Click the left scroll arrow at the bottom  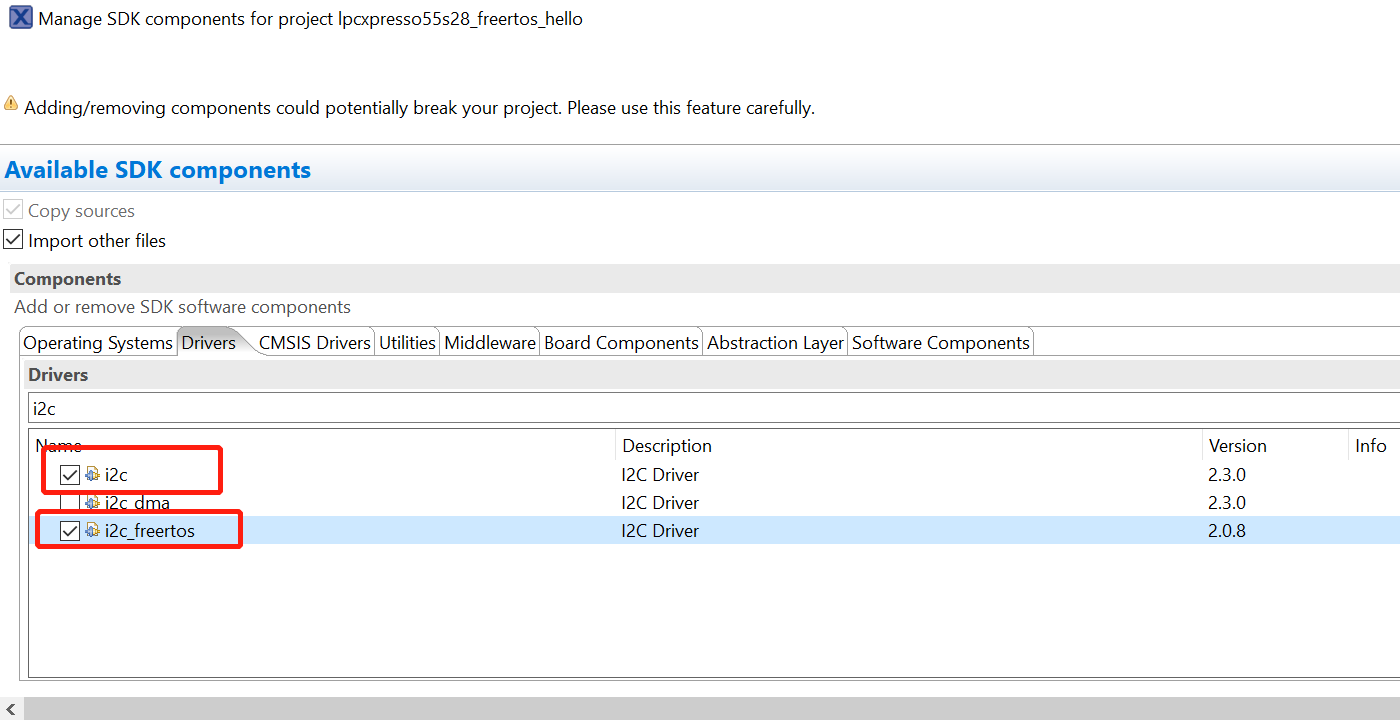(x=9, y=708)
